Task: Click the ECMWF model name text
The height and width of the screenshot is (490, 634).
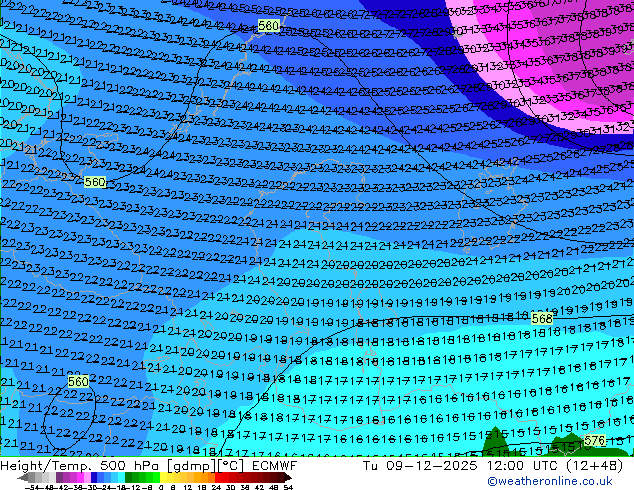Action: point(275,466)
